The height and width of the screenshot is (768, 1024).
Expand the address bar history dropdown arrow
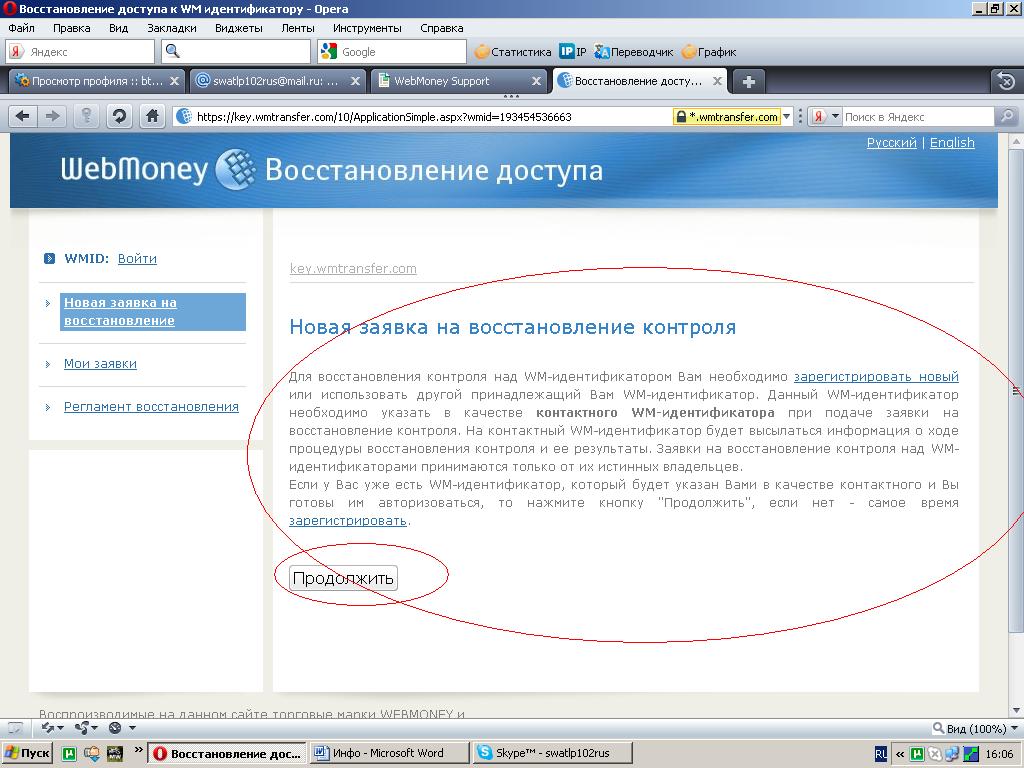[787, 117]
